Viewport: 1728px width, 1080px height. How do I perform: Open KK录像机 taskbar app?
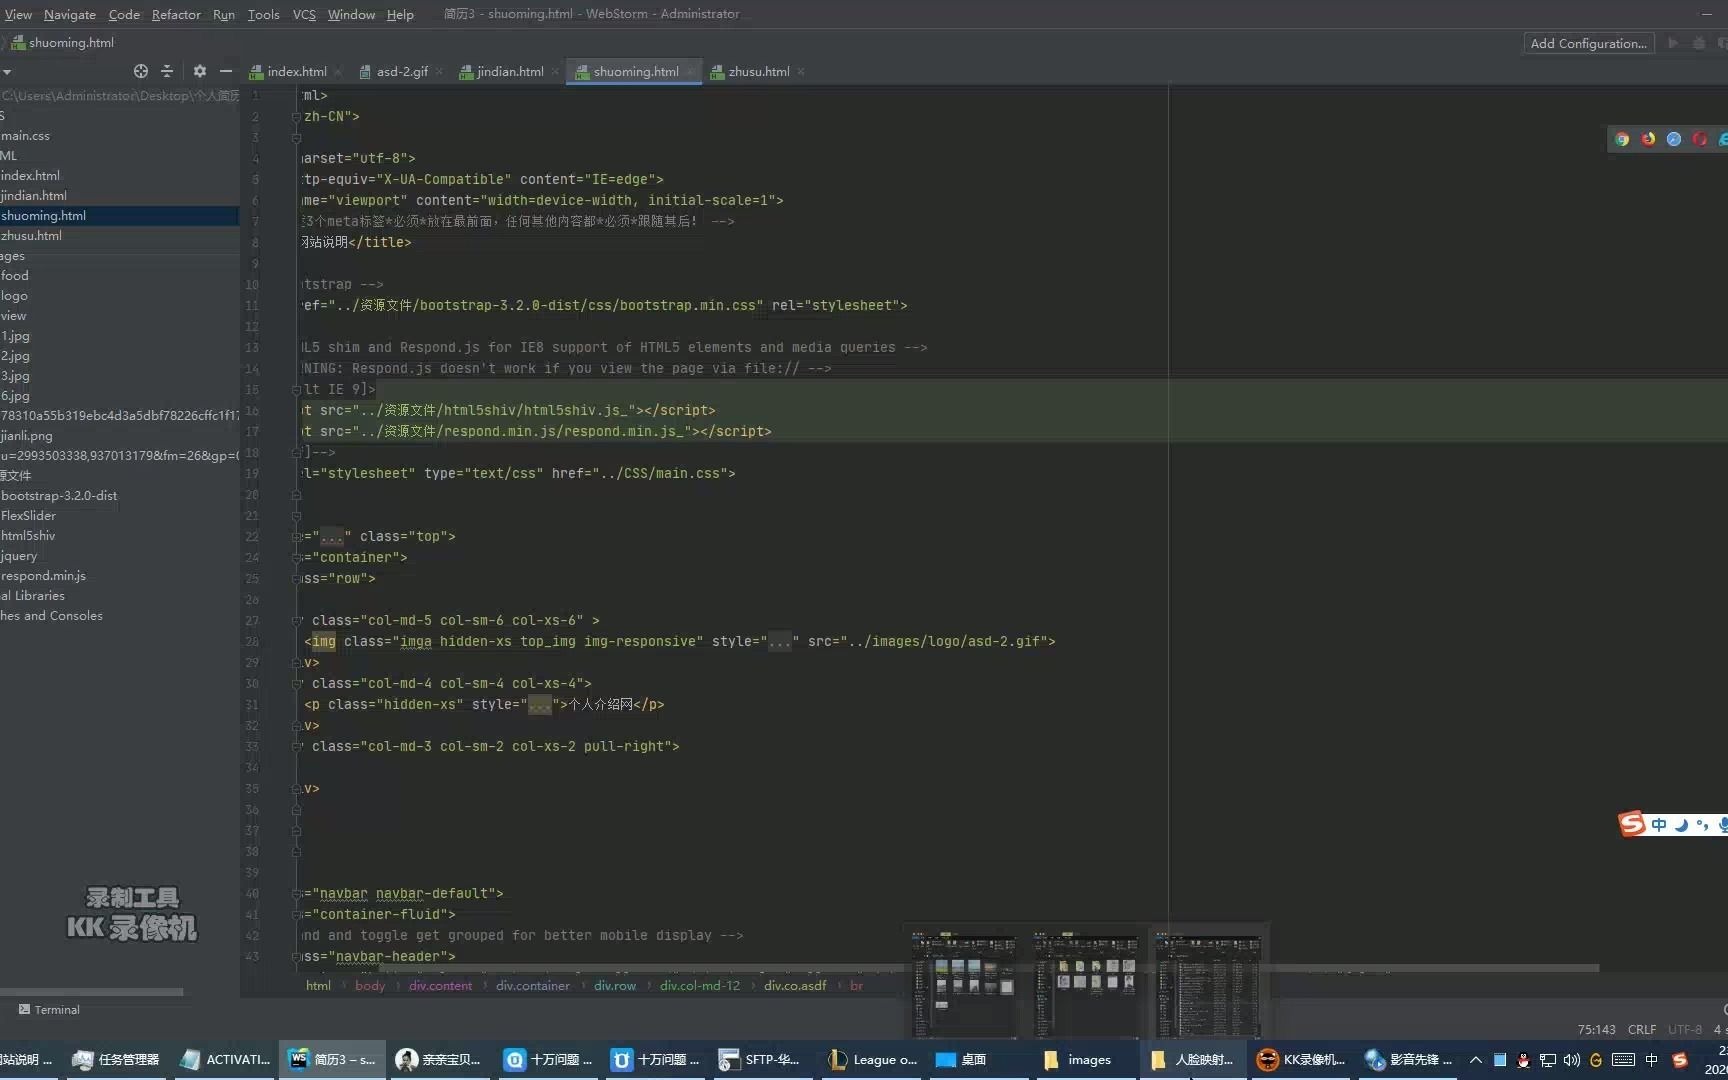(1301, 1059)
